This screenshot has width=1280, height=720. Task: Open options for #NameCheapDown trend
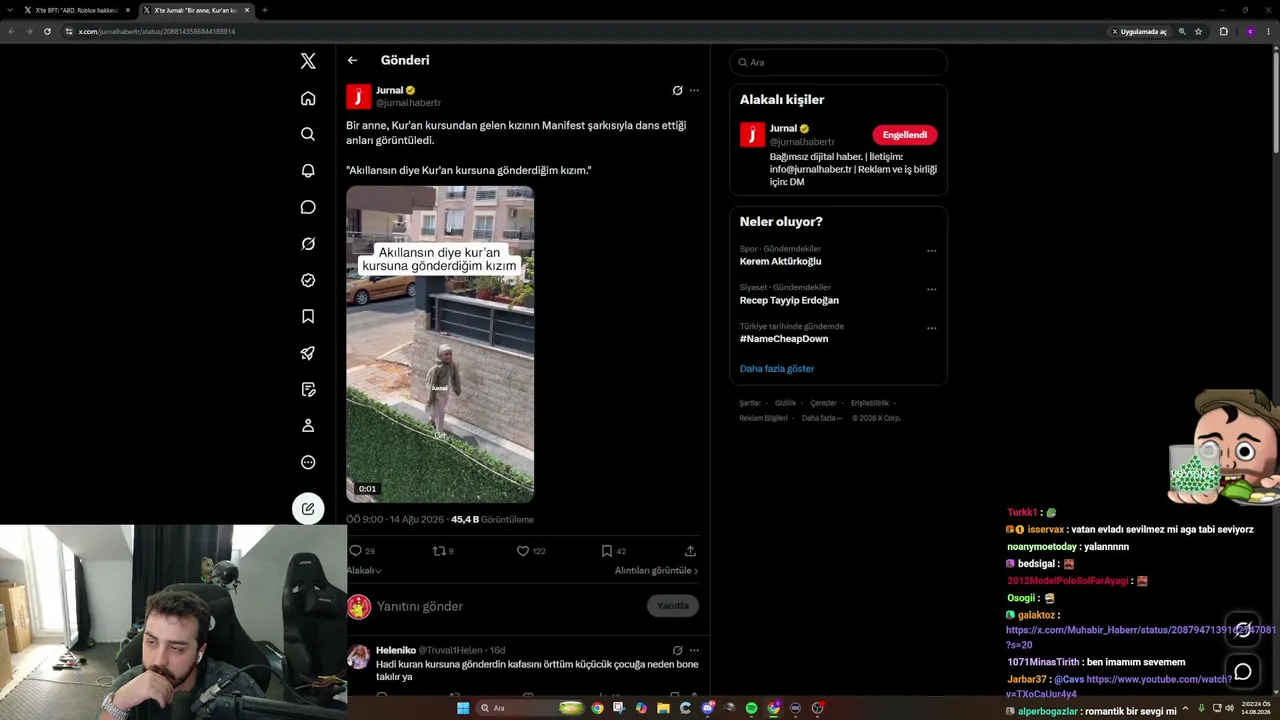coord(931,328)
